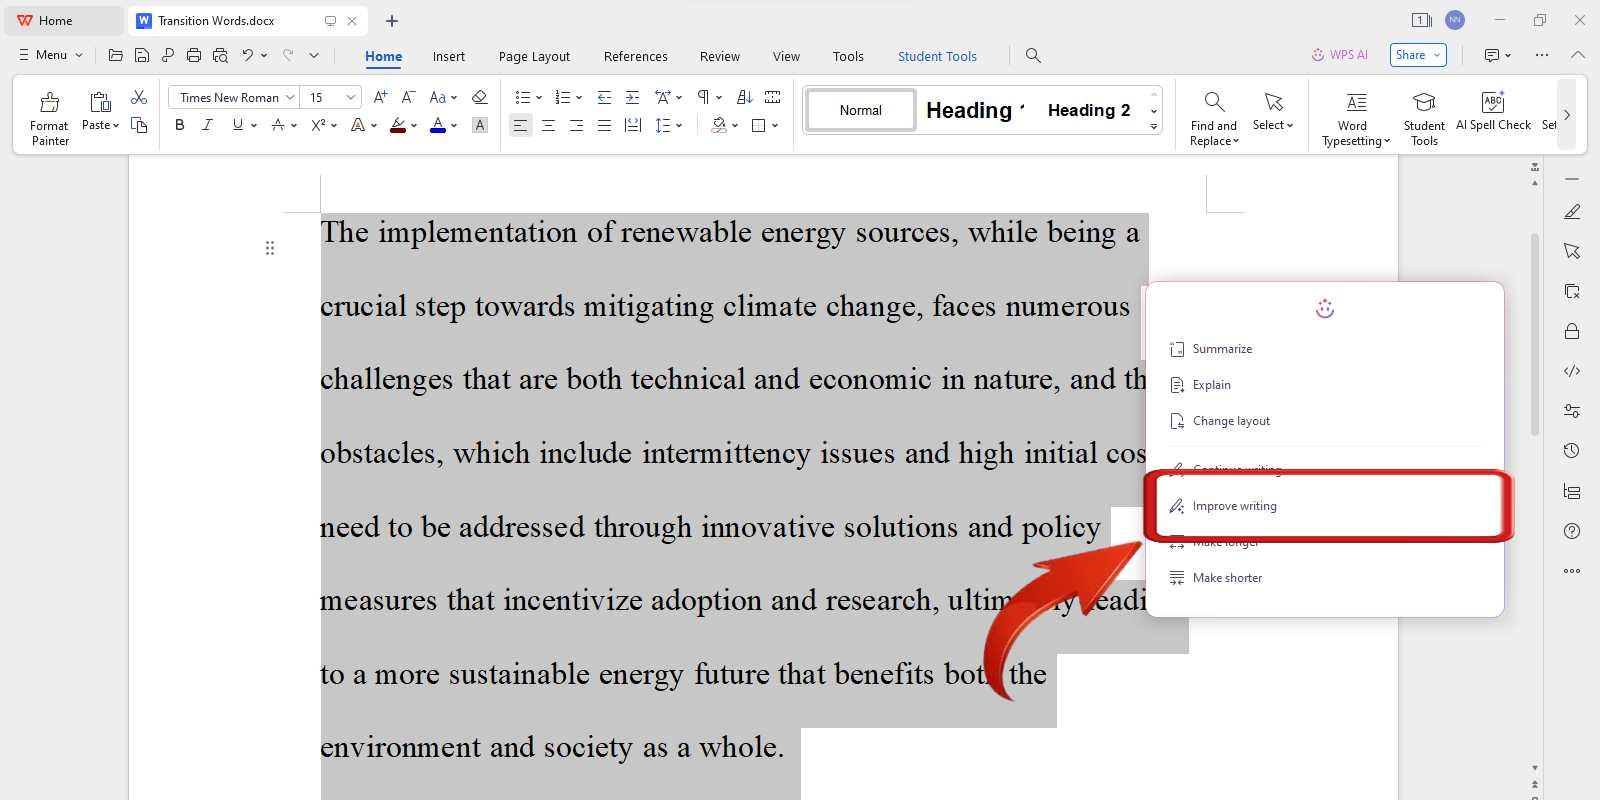This screenshot has width=1600, height=800.
Task: Click the Print icon in quick access bar
Action: [x=194, y=55]
